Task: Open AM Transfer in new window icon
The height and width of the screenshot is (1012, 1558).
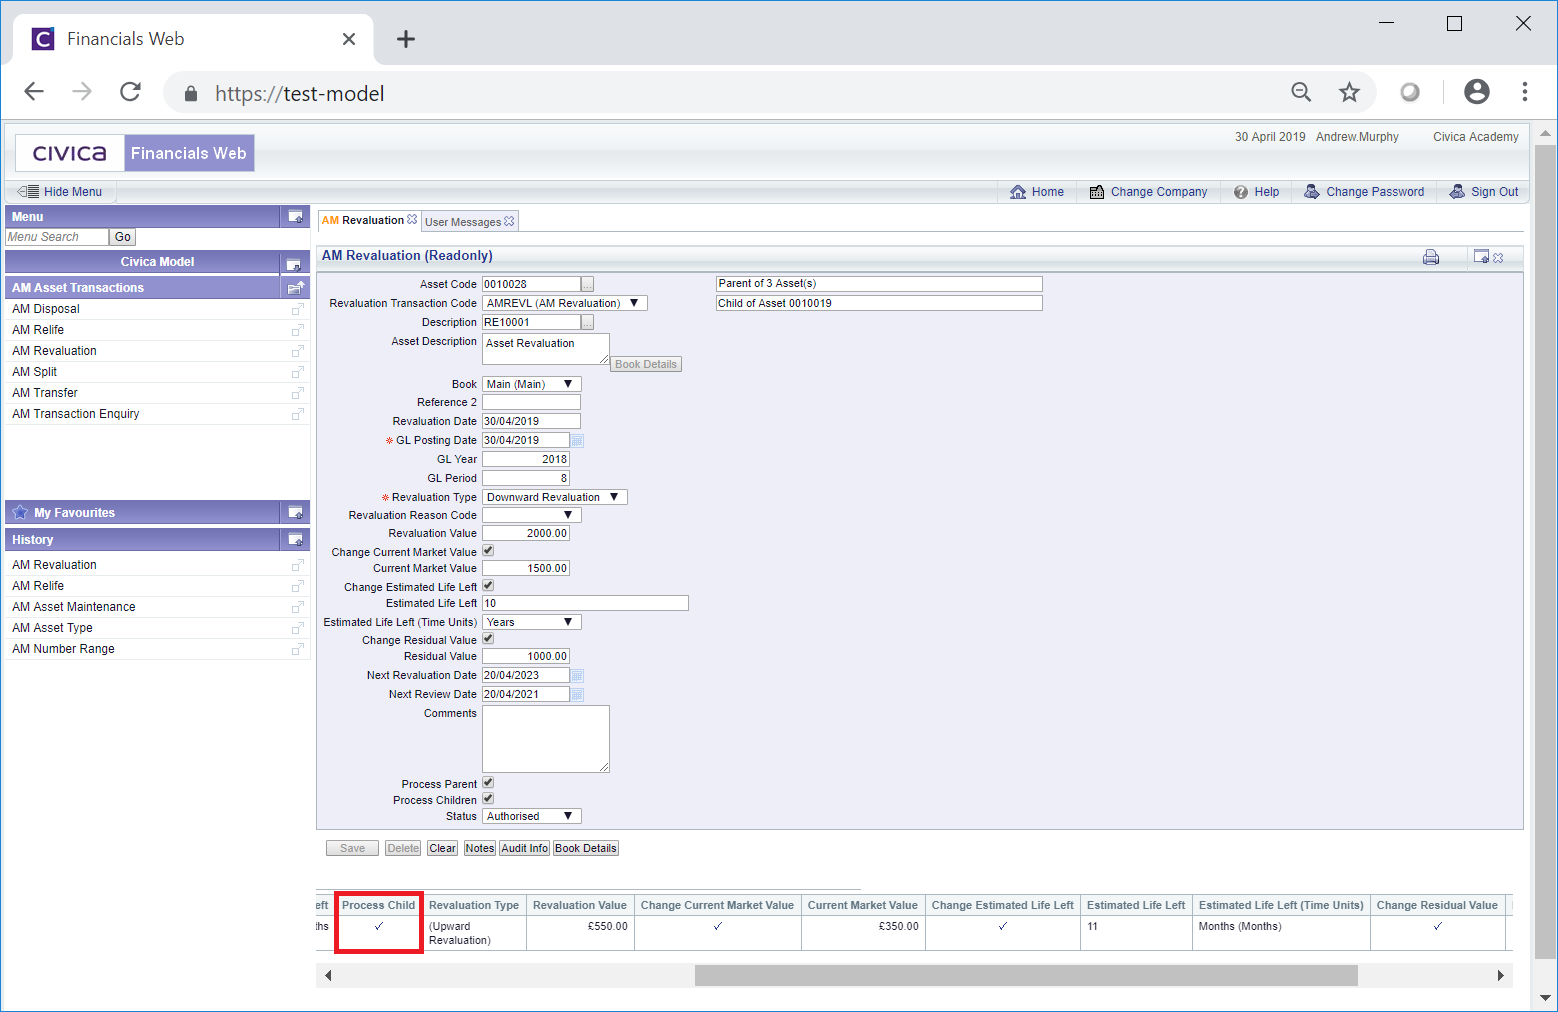Action: (297, 393)
